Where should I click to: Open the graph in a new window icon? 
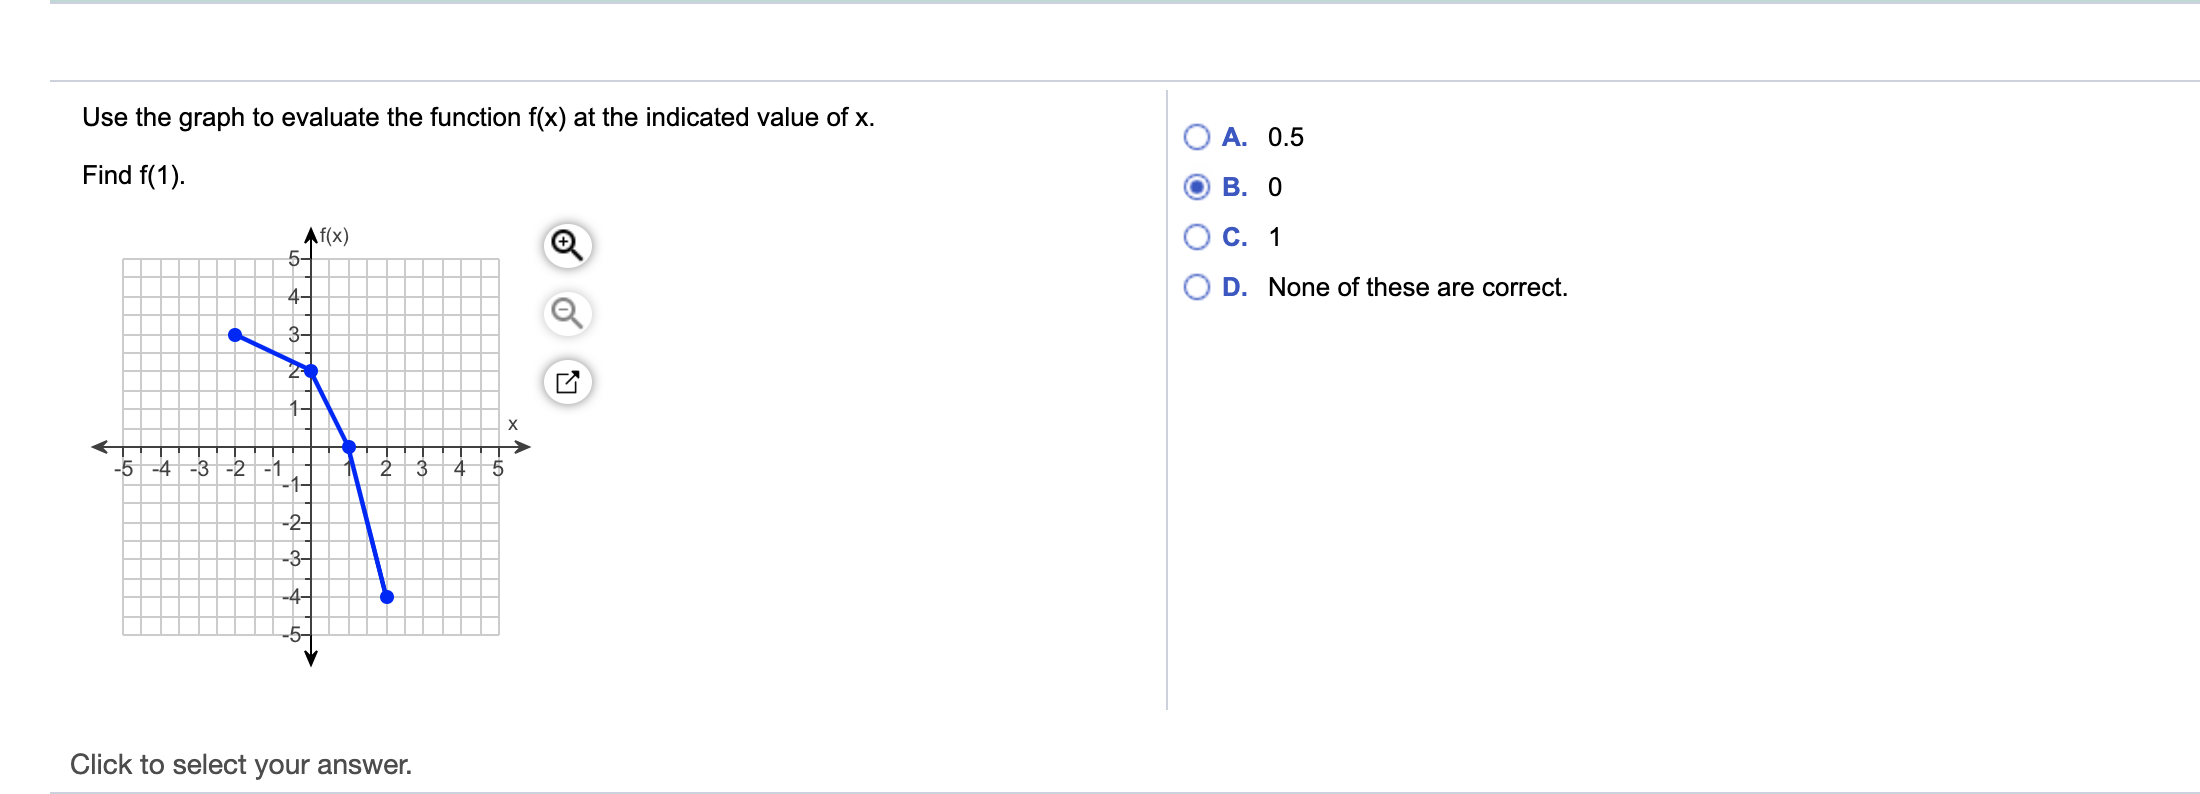[x=567, y=381]
